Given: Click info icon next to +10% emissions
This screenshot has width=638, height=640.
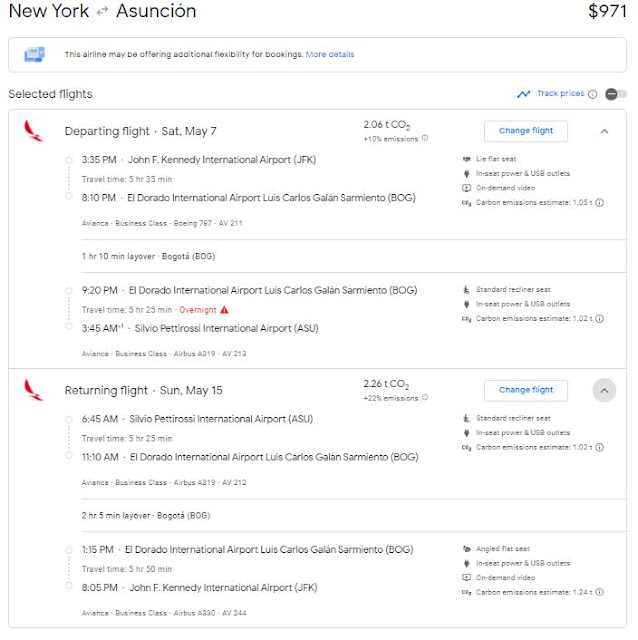Looking at the screenshot, I should [425, 138].
